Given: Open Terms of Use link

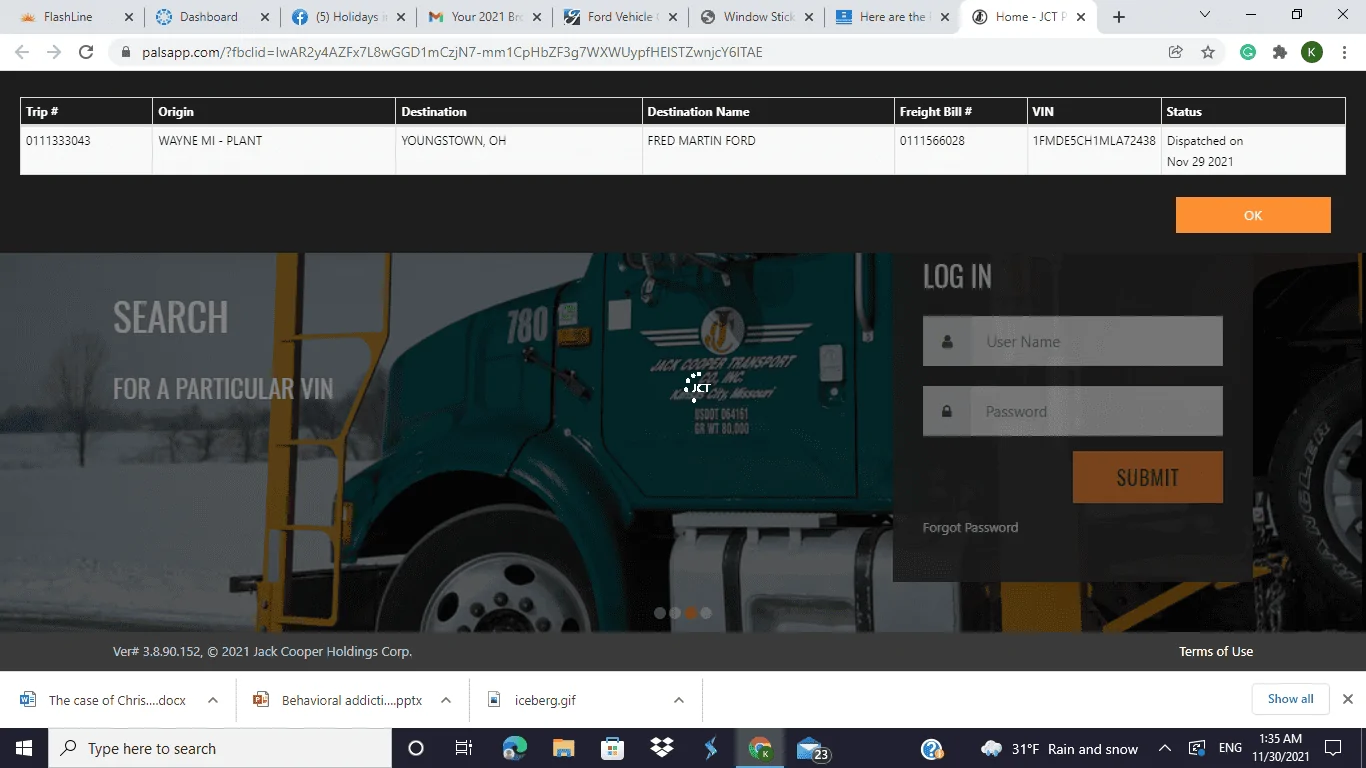Looking at the screenshot, I should tap(1215, 651).
